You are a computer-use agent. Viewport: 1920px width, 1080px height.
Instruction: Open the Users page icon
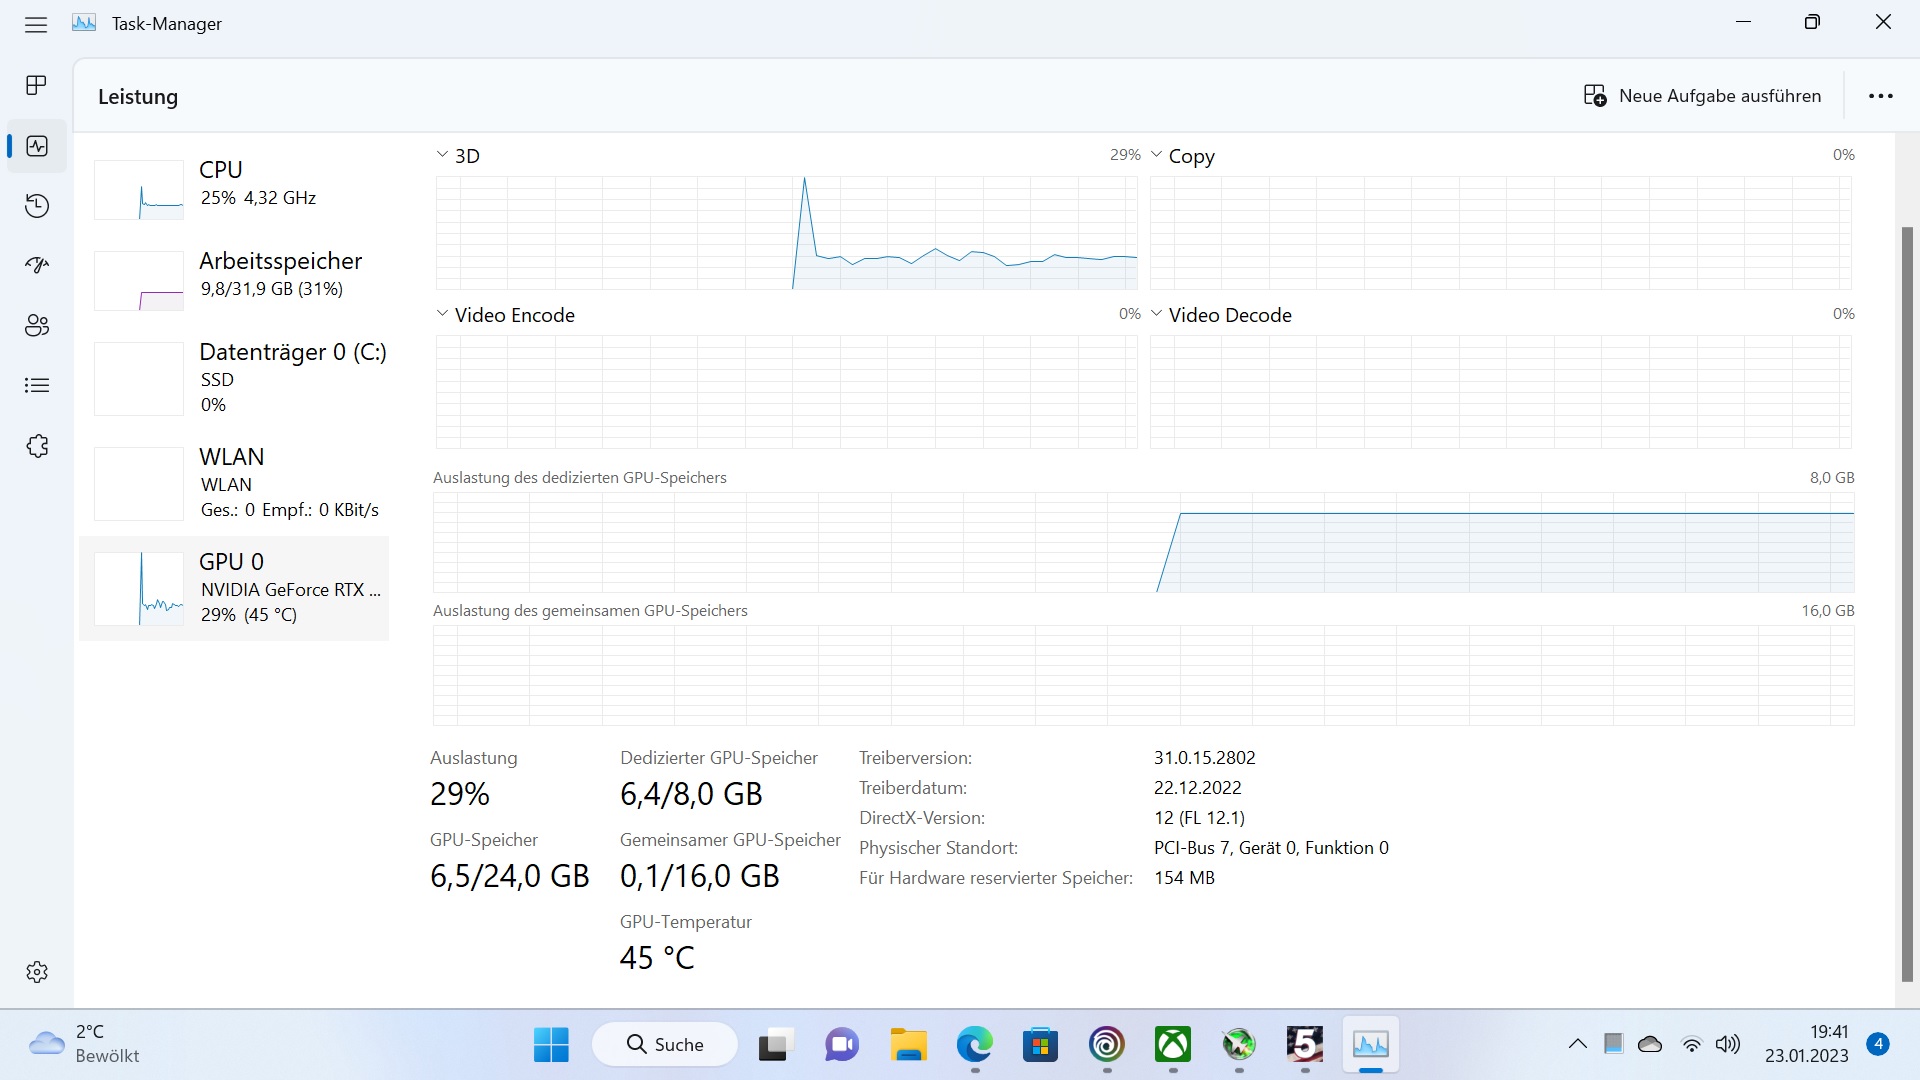click(x=37, y=325)
